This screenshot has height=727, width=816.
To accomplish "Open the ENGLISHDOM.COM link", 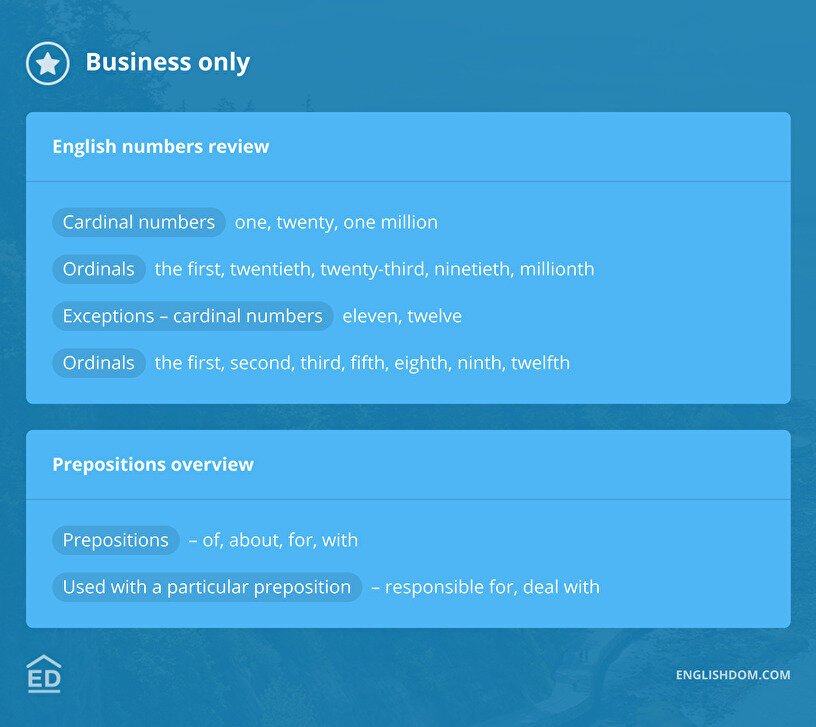I will coord(732,675).
